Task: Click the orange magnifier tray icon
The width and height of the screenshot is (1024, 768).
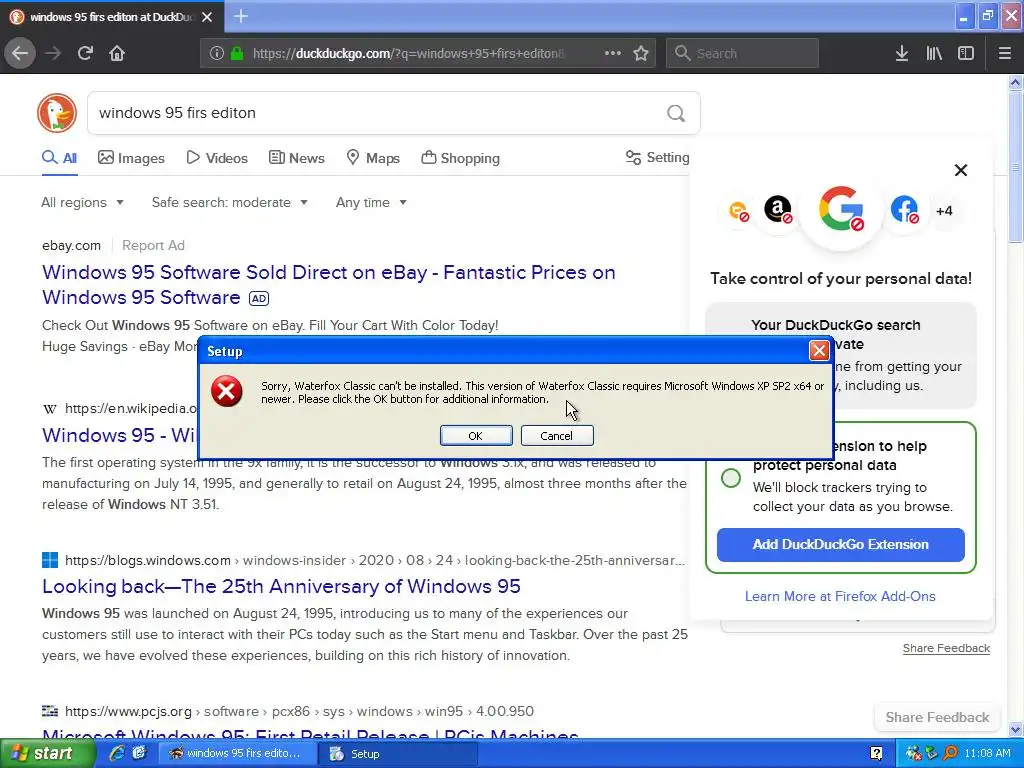Action: click(950, 753)
